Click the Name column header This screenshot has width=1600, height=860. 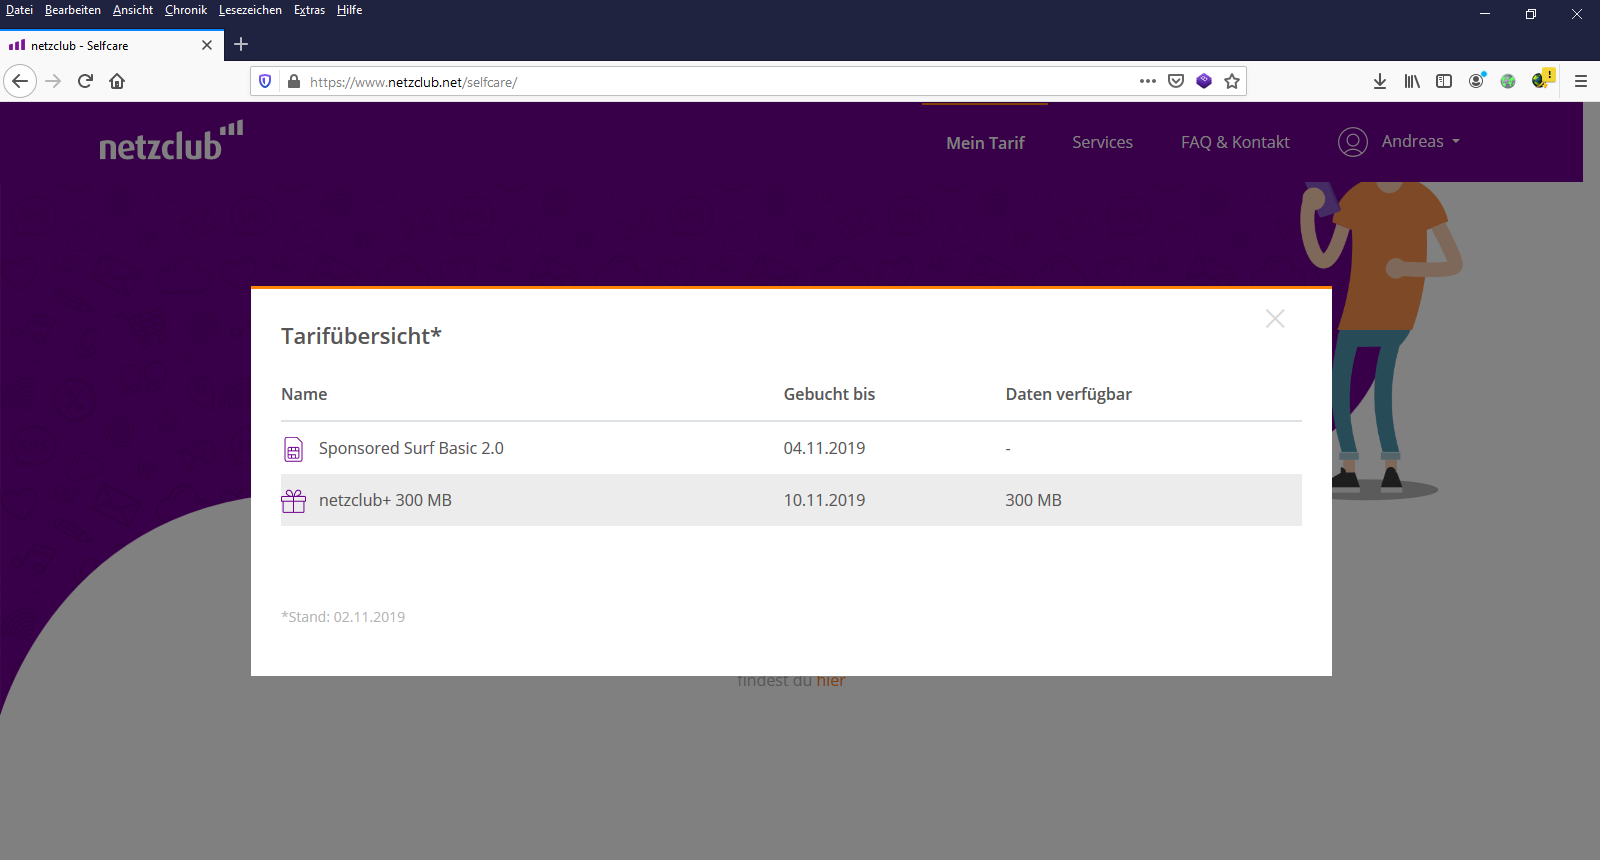(x=304, y=394)
